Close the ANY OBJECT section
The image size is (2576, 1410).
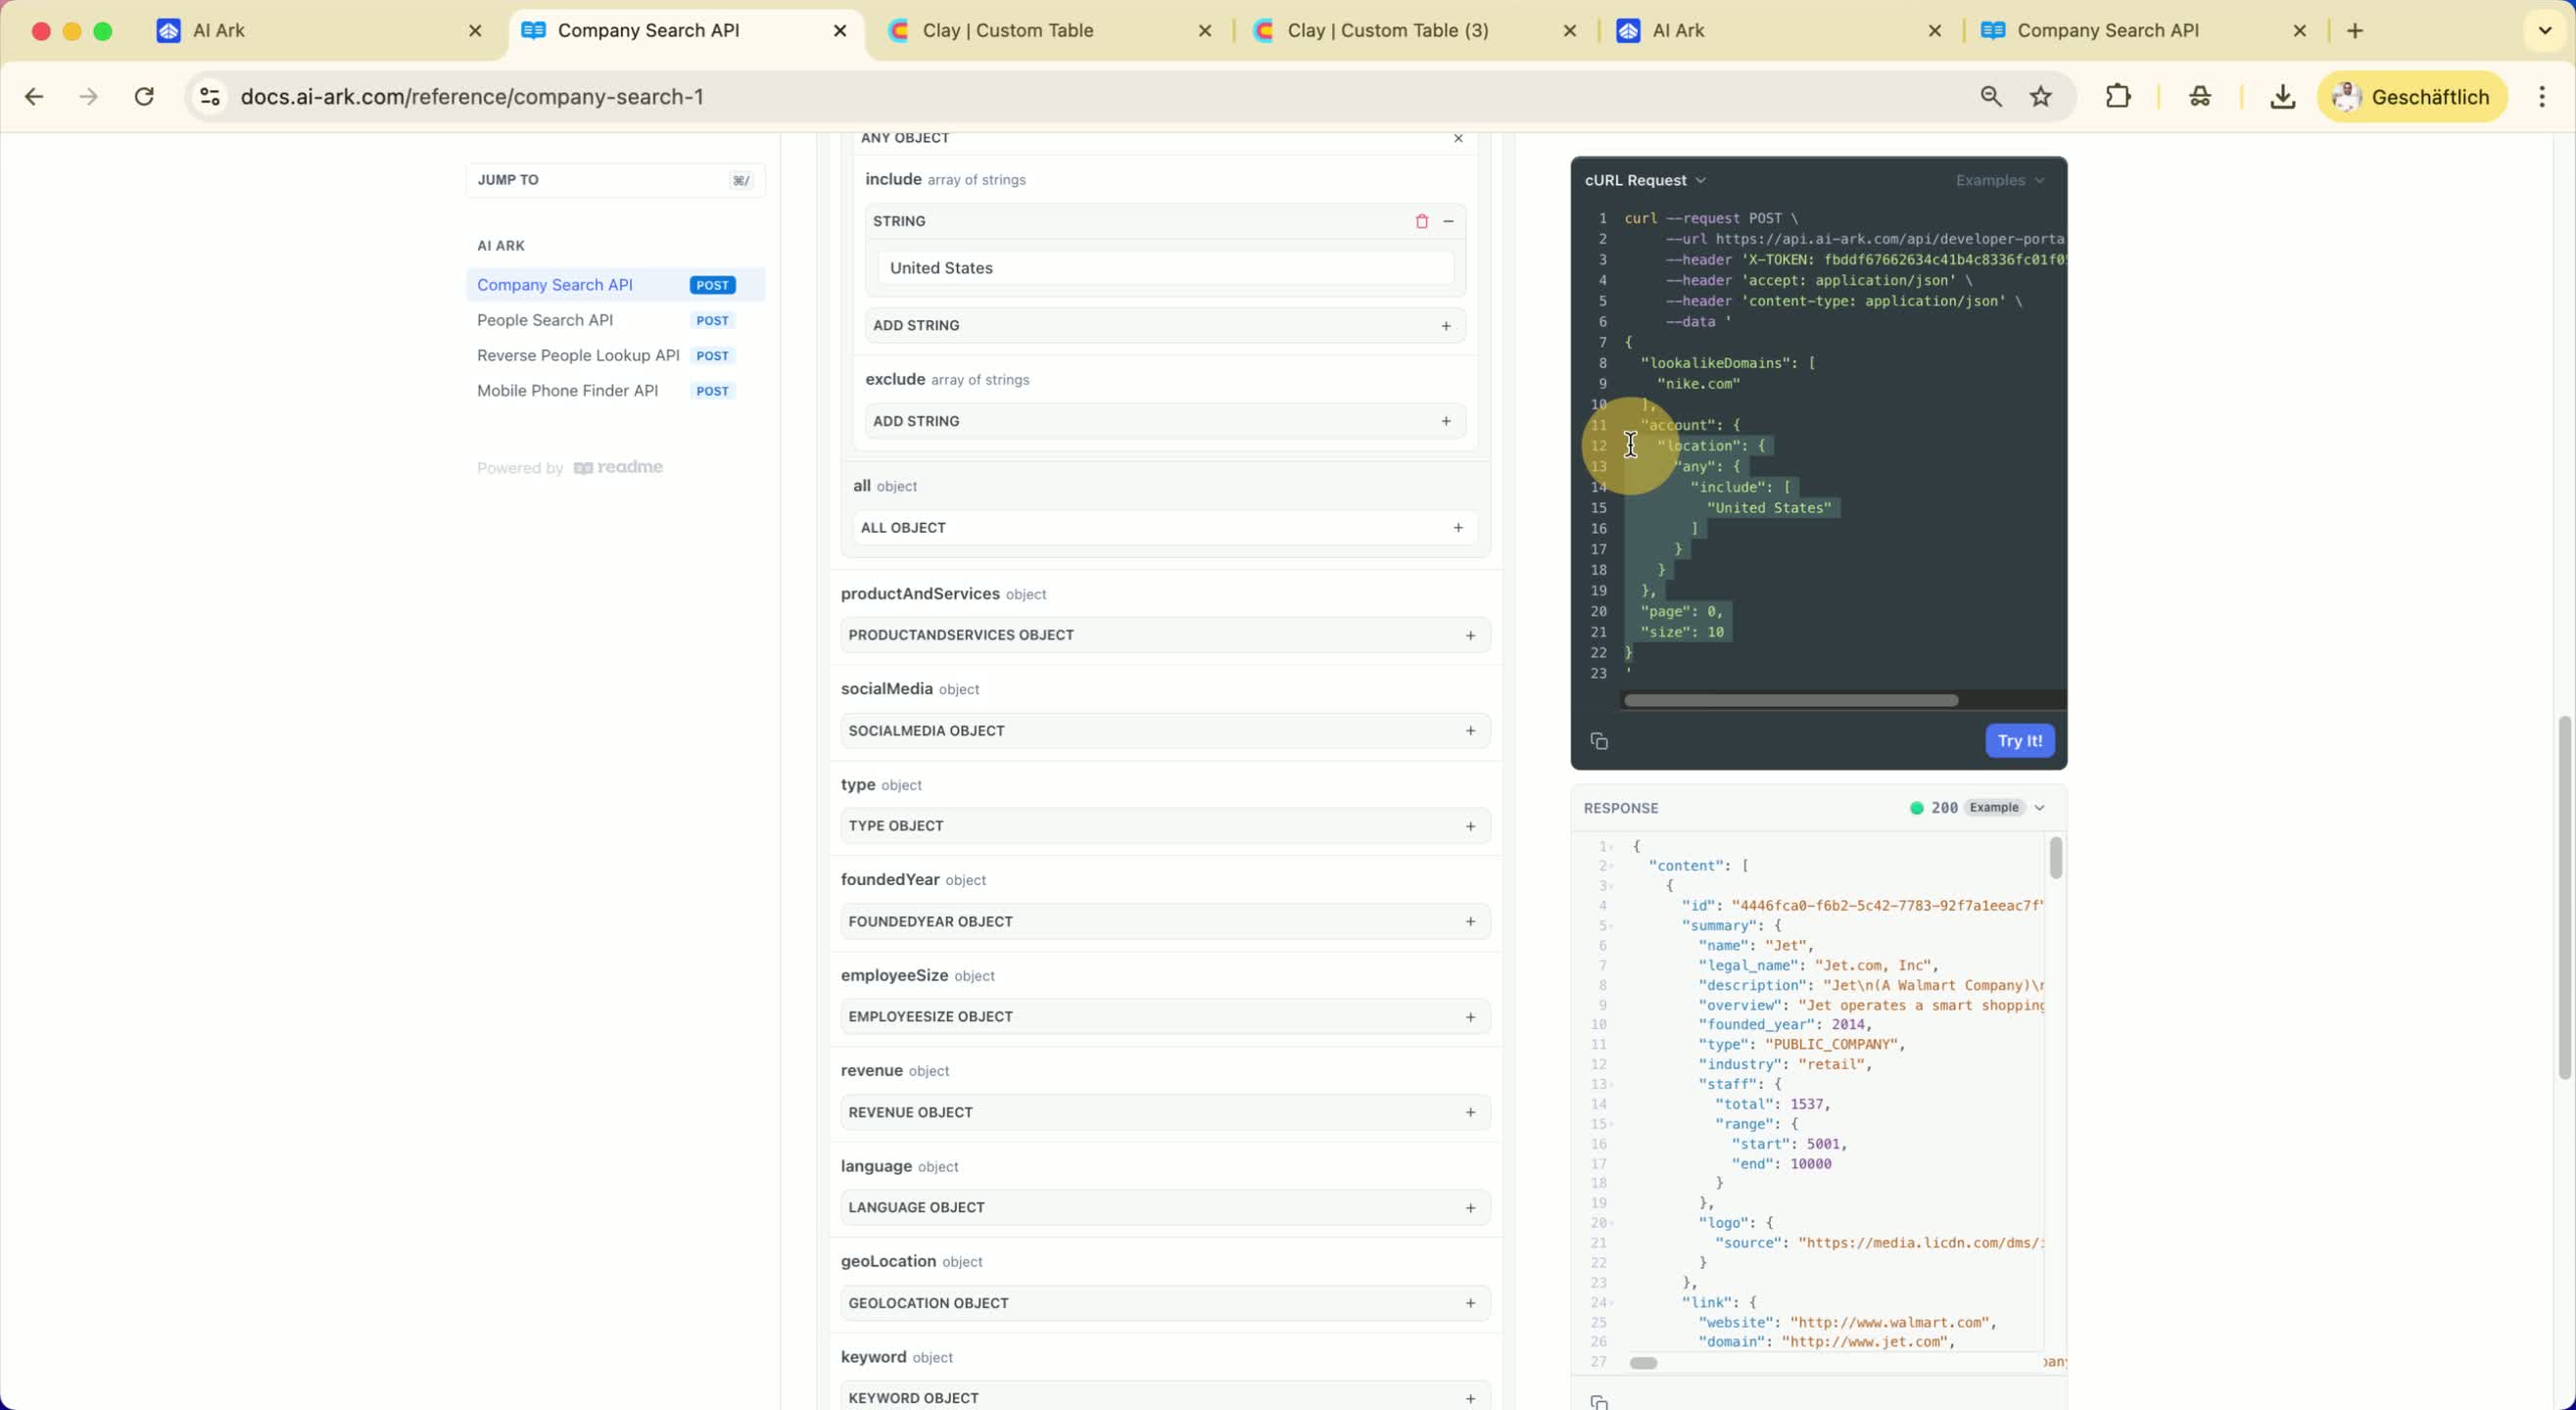(1458, 139)
